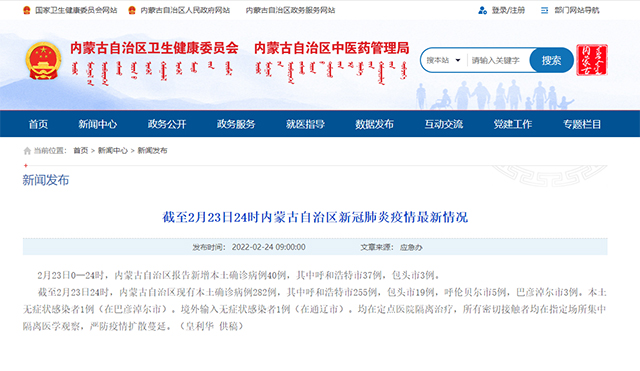Click emblem icon beside 内蒙古自治区人民政府网站
640x371 pixels.
pyautogui.click(x=131, y=10)
